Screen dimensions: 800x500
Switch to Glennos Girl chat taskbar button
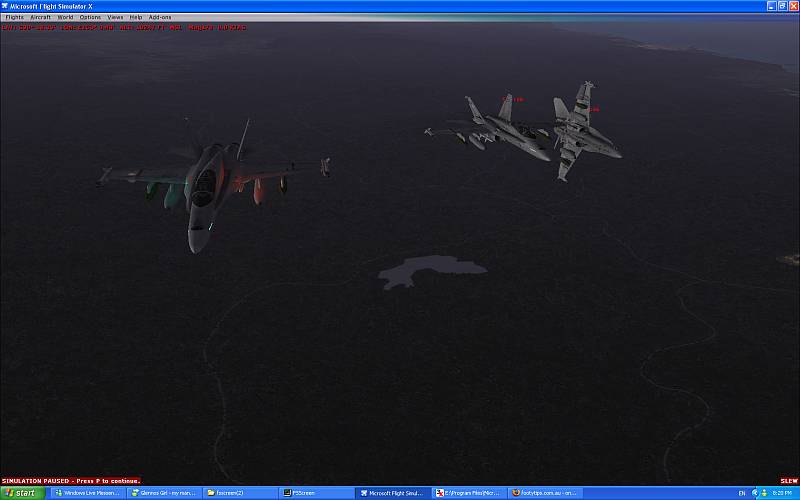[163, 493]
